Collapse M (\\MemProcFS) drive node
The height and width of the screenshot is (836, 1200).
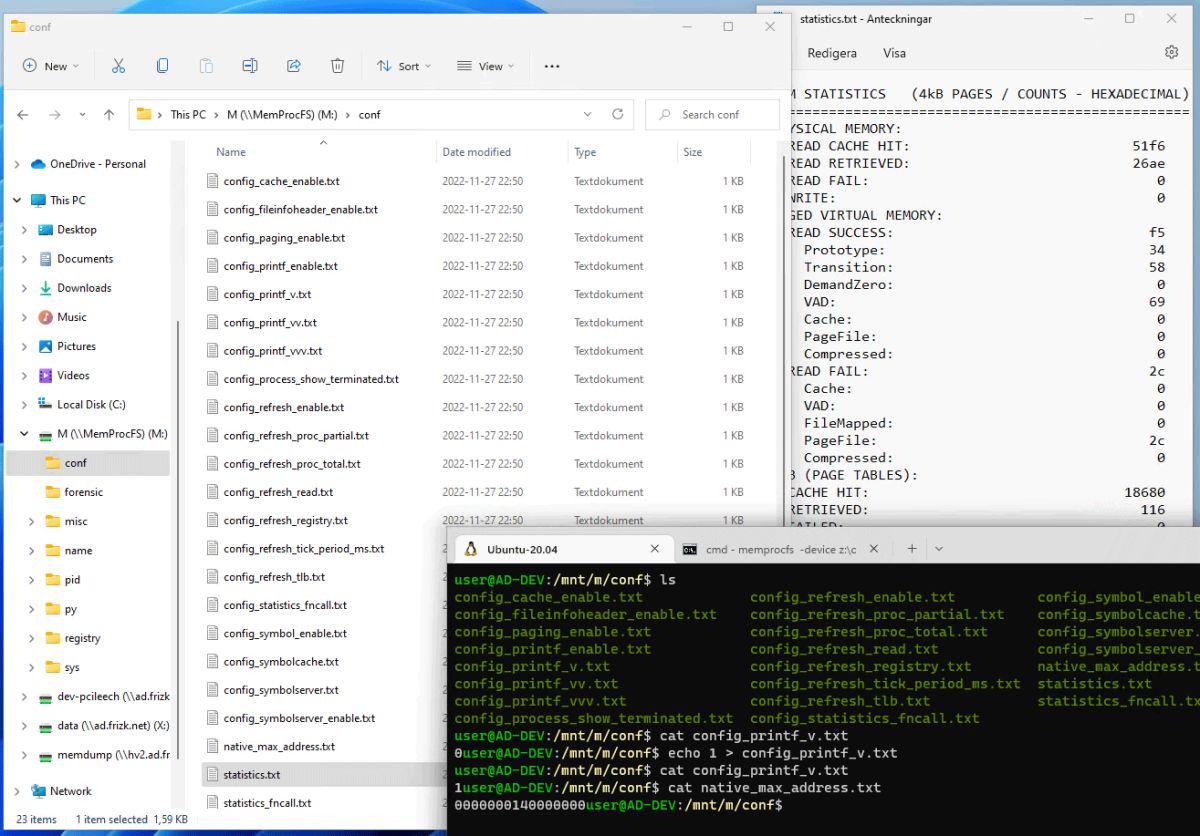pos(25,434)
